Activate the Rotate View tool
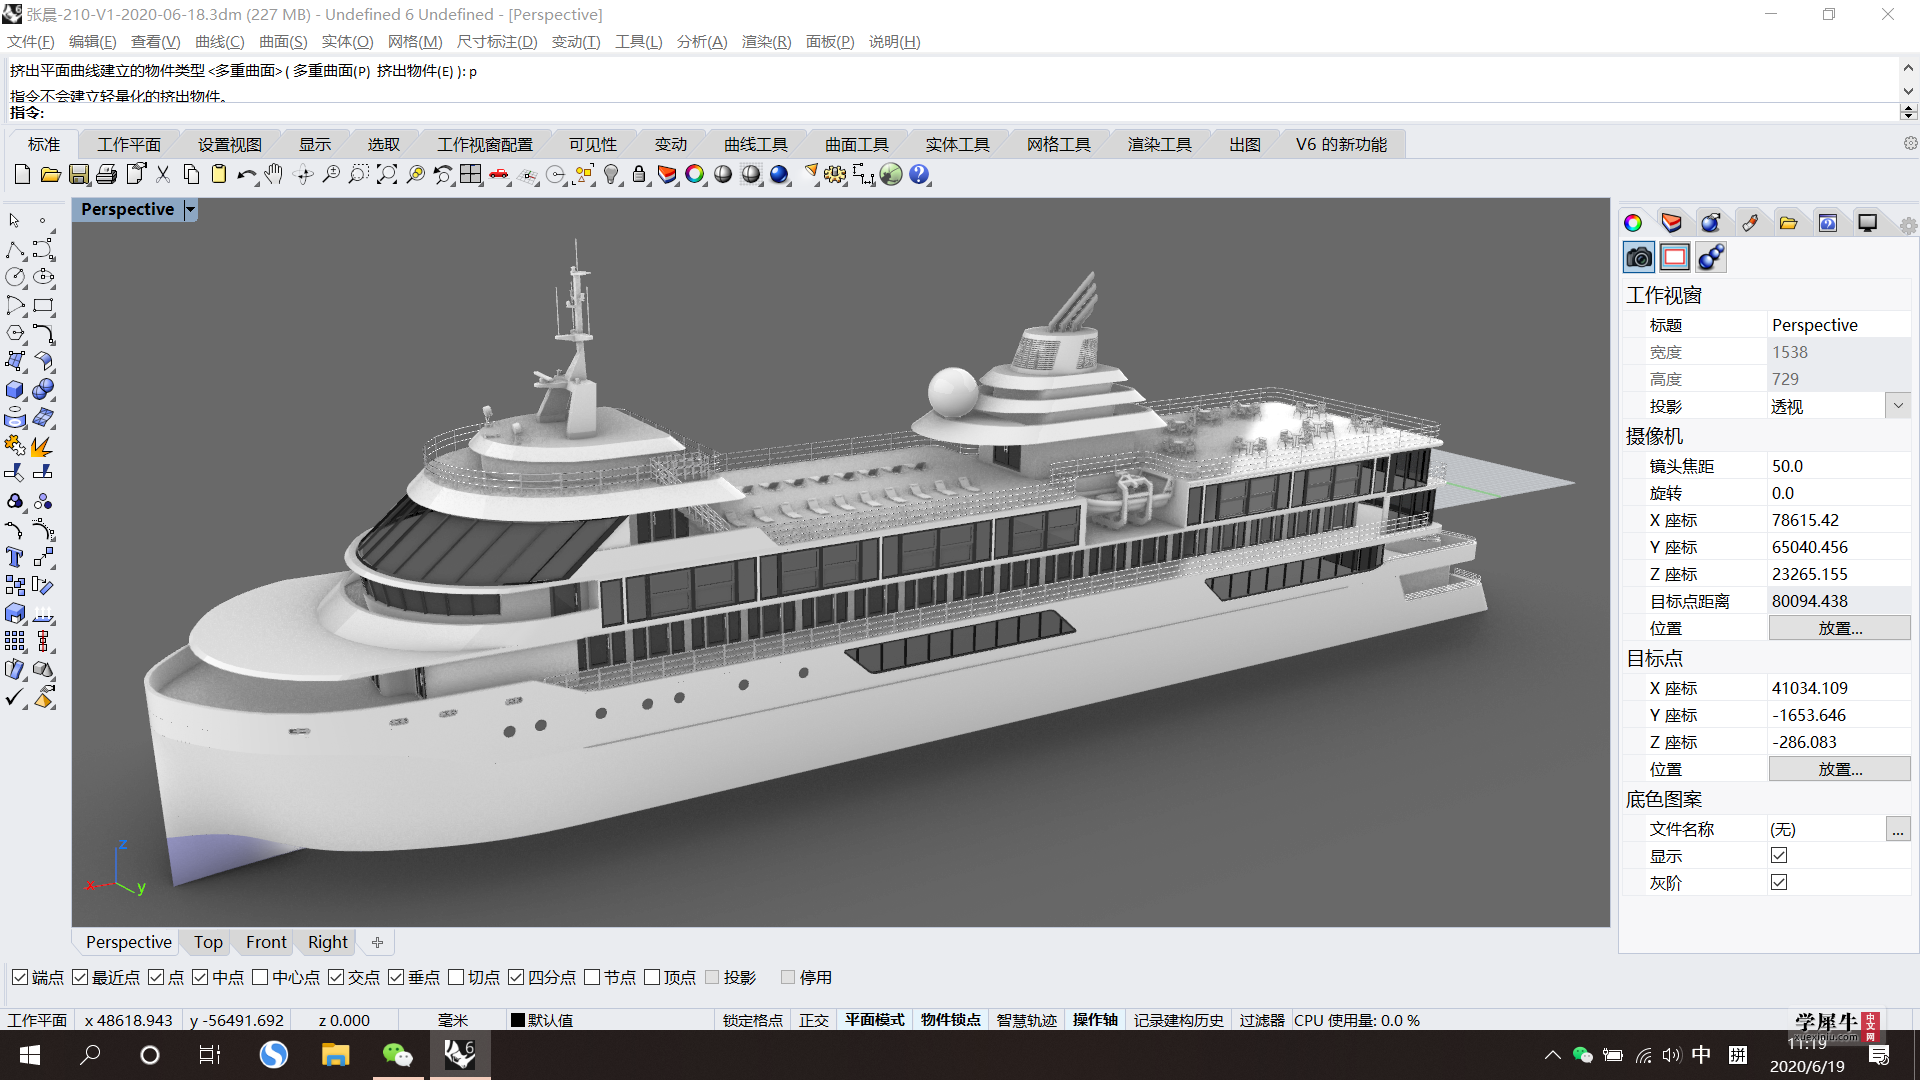The width and height of the screenshot is (1920, 1080). 304,175
